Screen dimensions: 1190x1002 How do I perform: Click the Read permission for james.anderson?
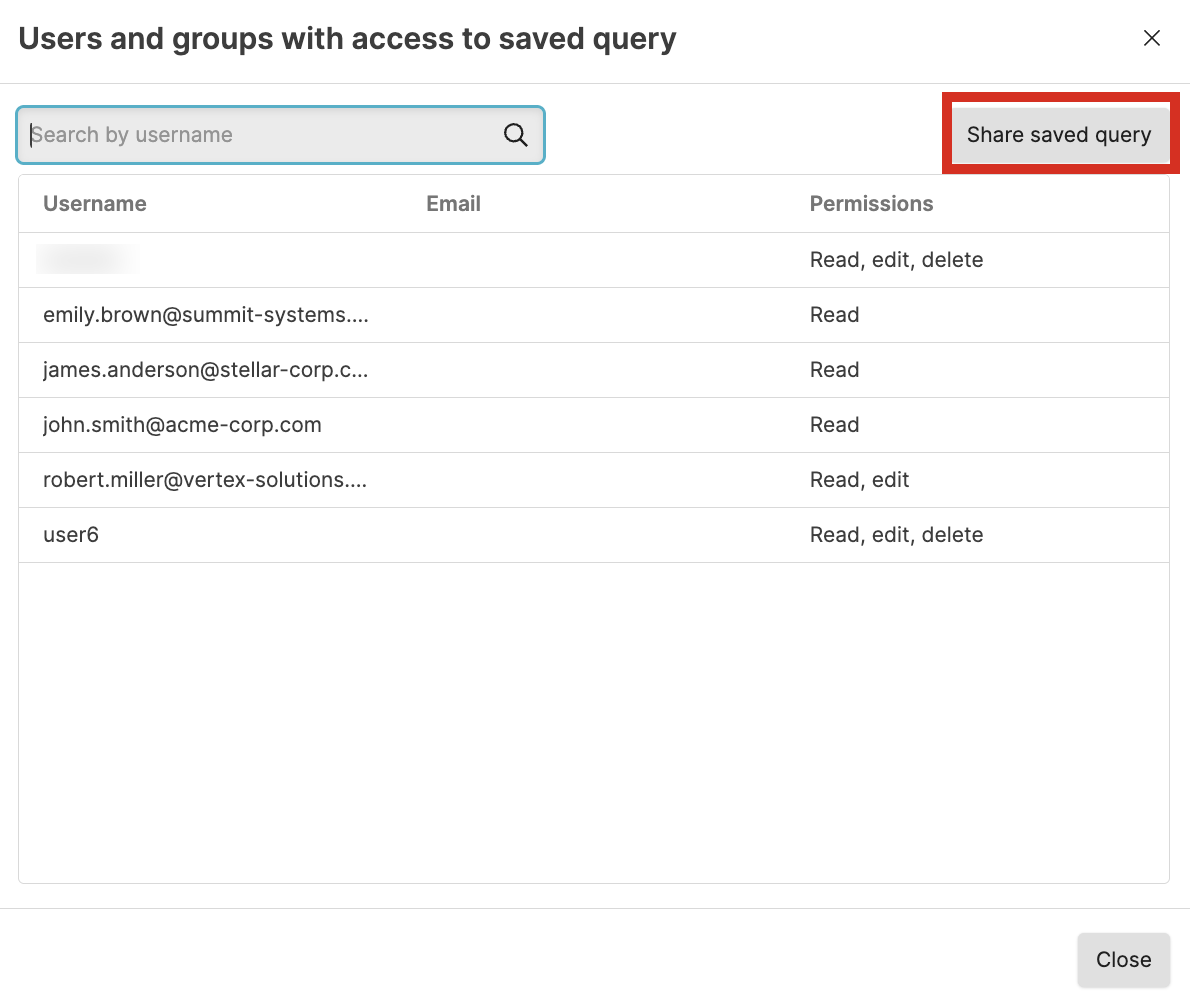(x=834, y=370)
